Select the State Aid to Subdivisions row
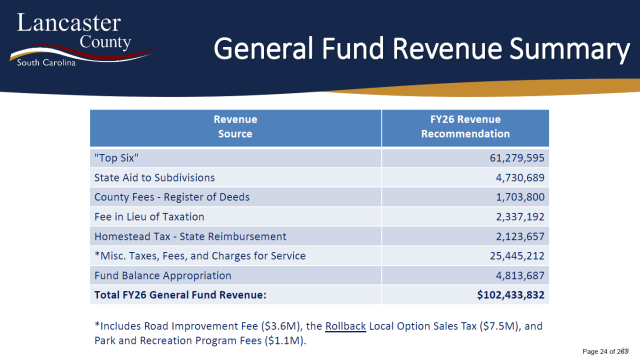 (320, 178)
